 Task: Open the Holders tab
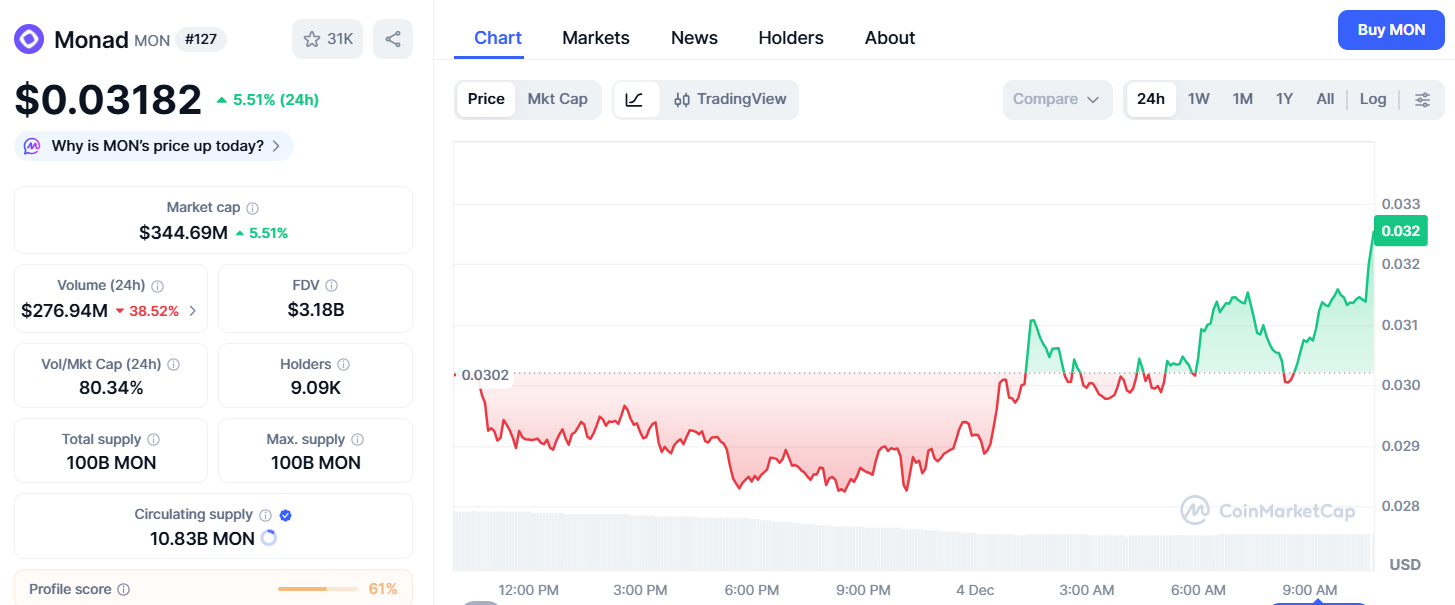(790, 38)
